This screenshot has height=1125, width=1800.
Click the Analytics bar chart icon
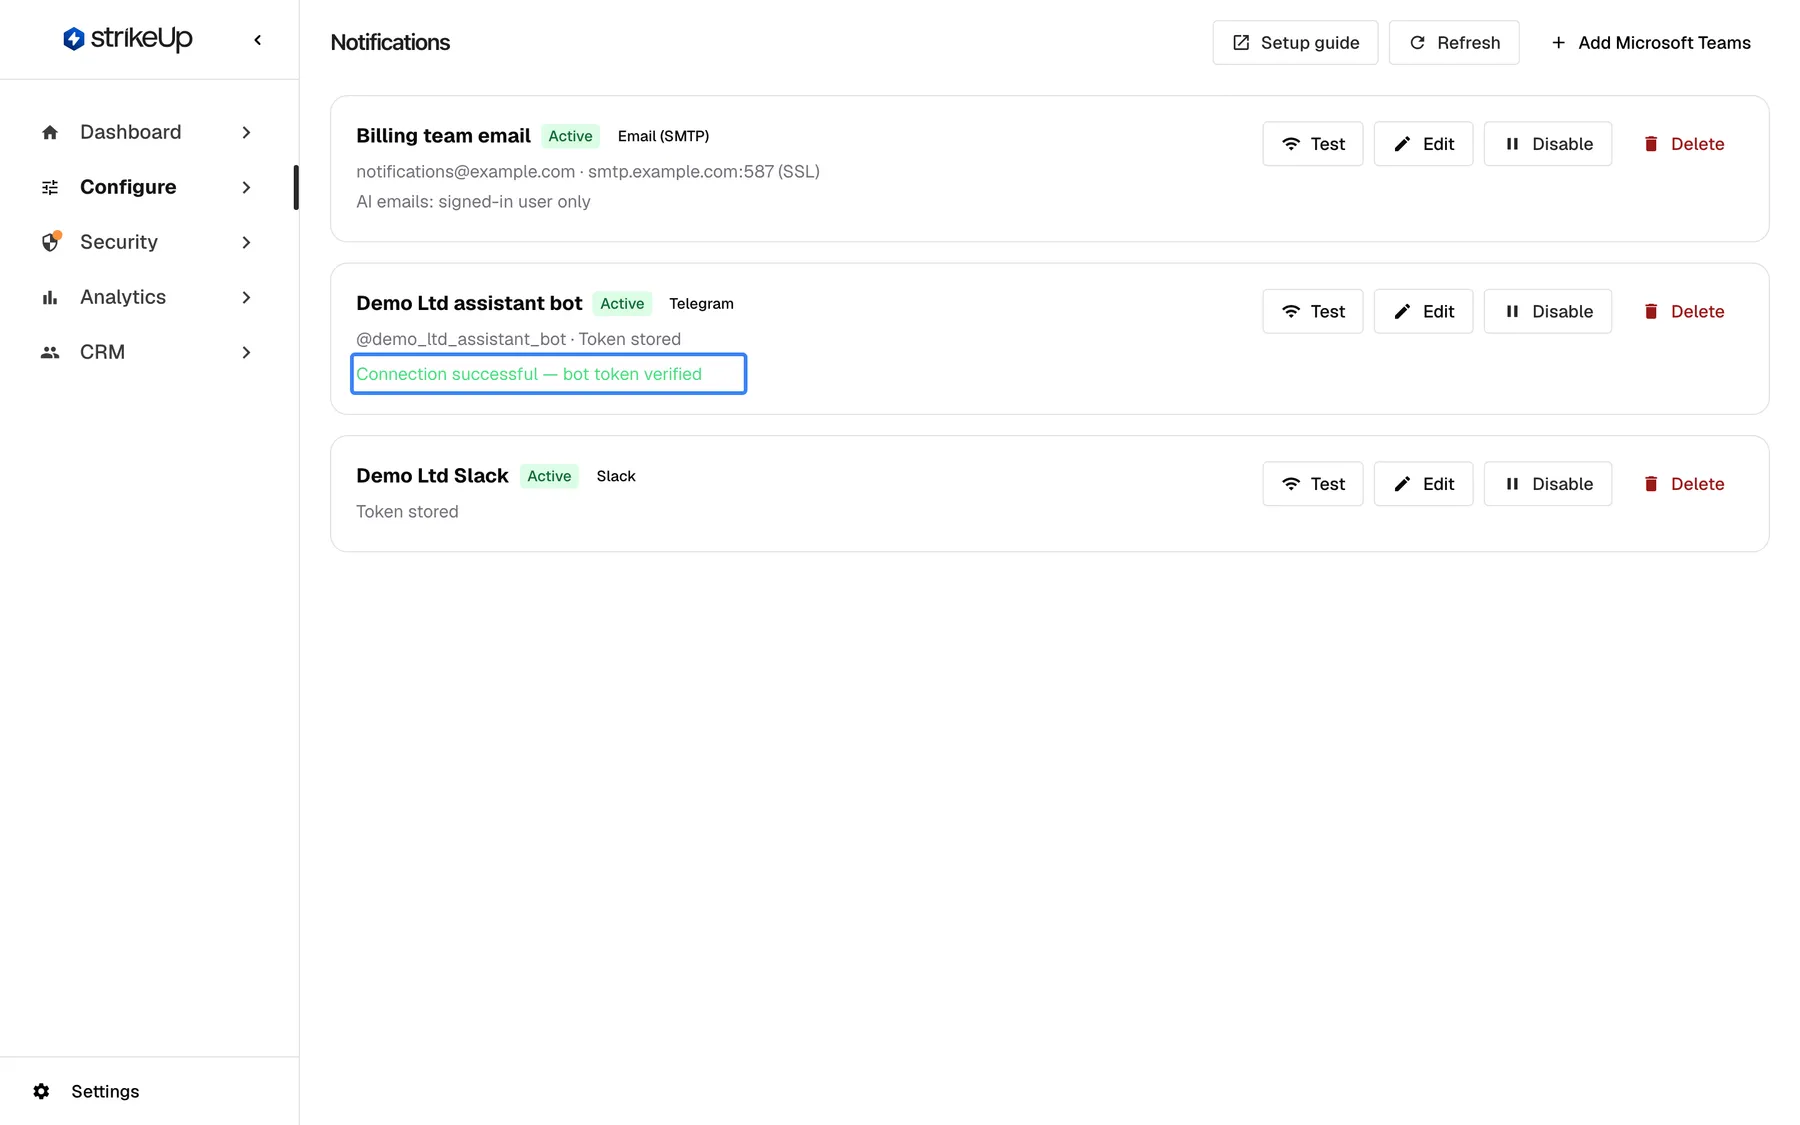(50, 297)
